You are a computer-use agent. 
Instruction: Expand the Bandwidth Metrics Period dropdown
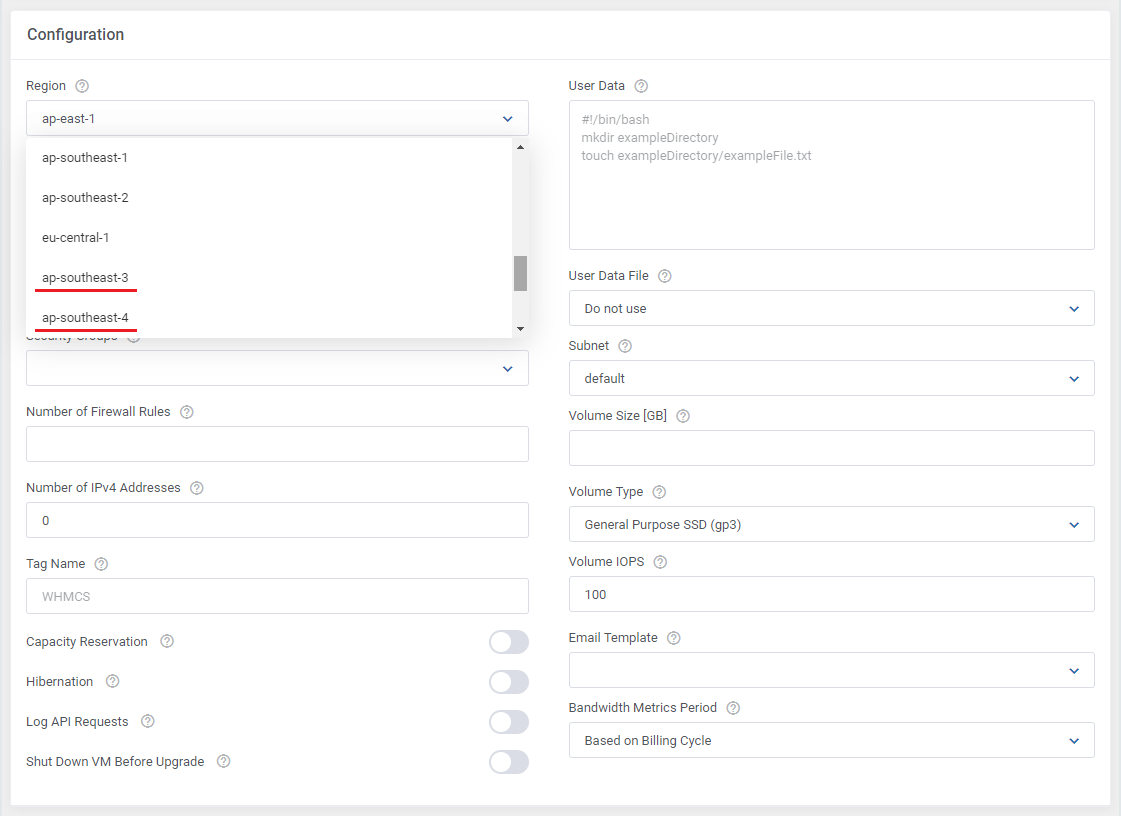(x=831, y=740)
